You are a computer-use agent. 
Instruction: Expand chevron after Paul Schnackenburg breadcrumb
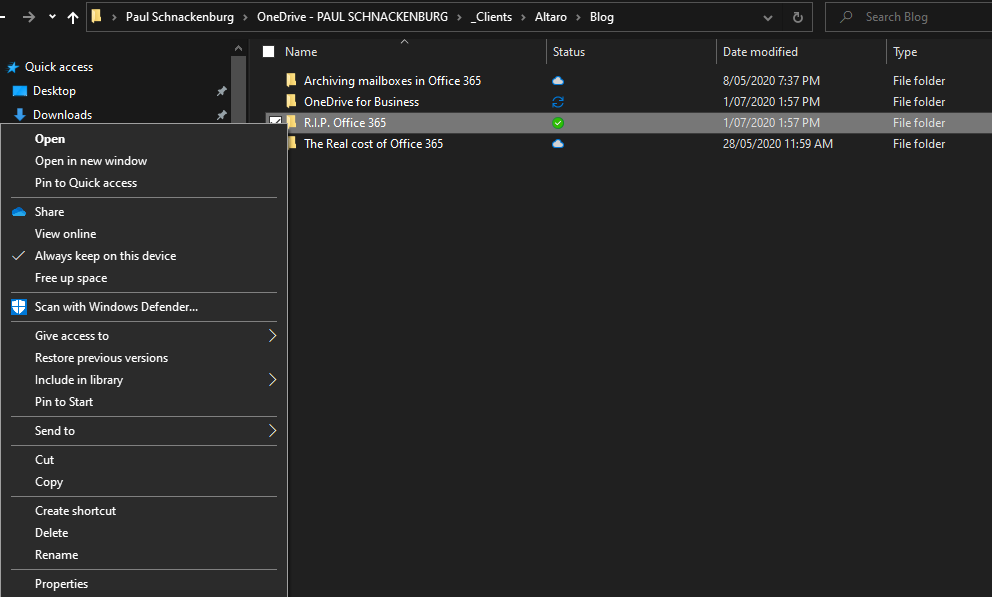click(245, 17)
